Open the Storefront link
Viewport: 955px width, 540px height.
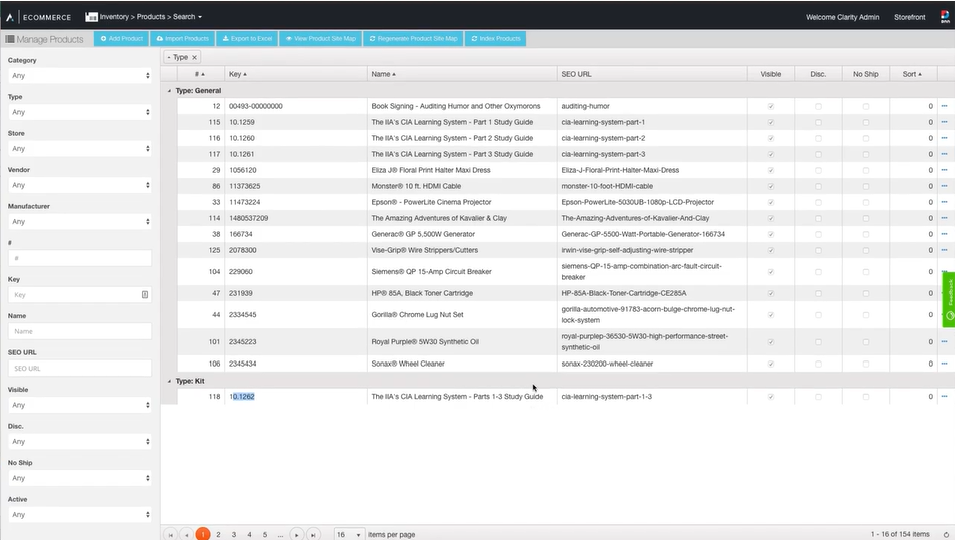tap(909, 17)
